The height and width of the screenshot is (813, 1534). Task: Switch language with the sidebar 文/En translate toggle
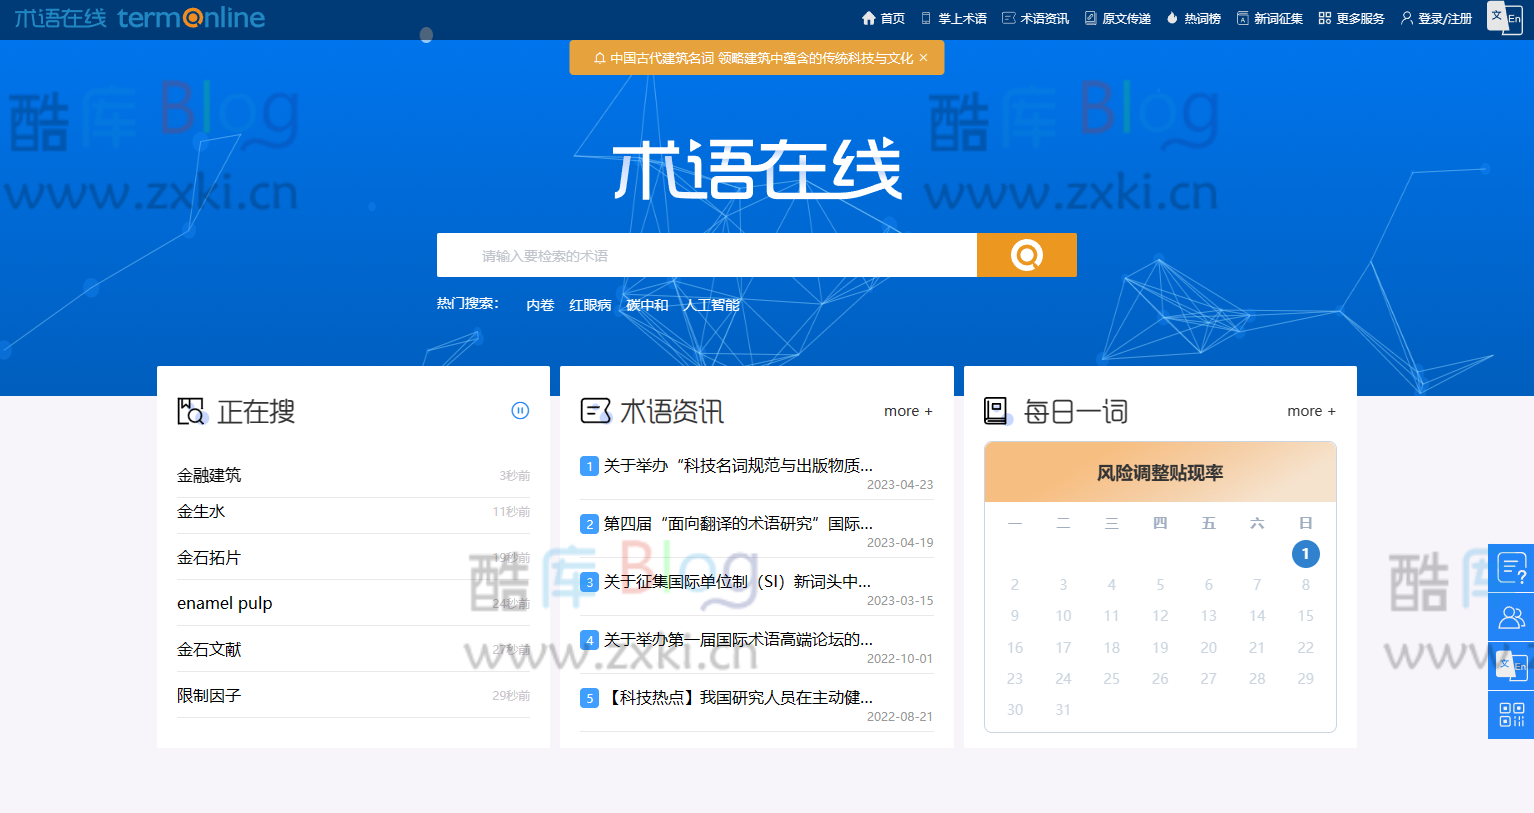pyautogui.click(x=1511, y=665)
